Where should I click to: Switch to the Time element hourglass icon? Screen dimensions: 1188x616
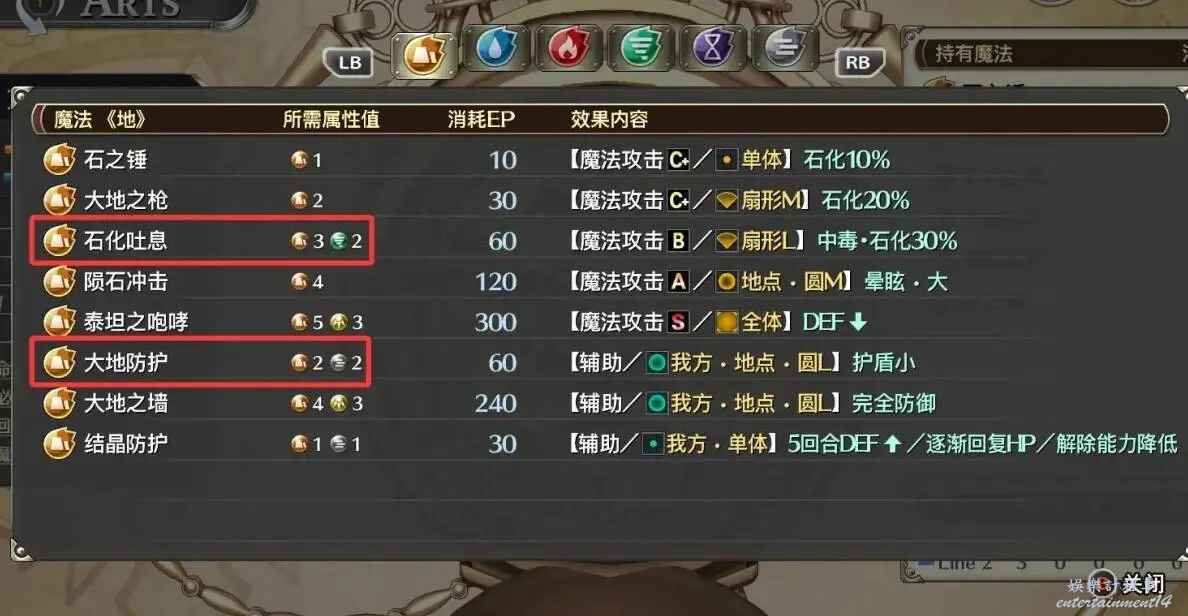711,48
